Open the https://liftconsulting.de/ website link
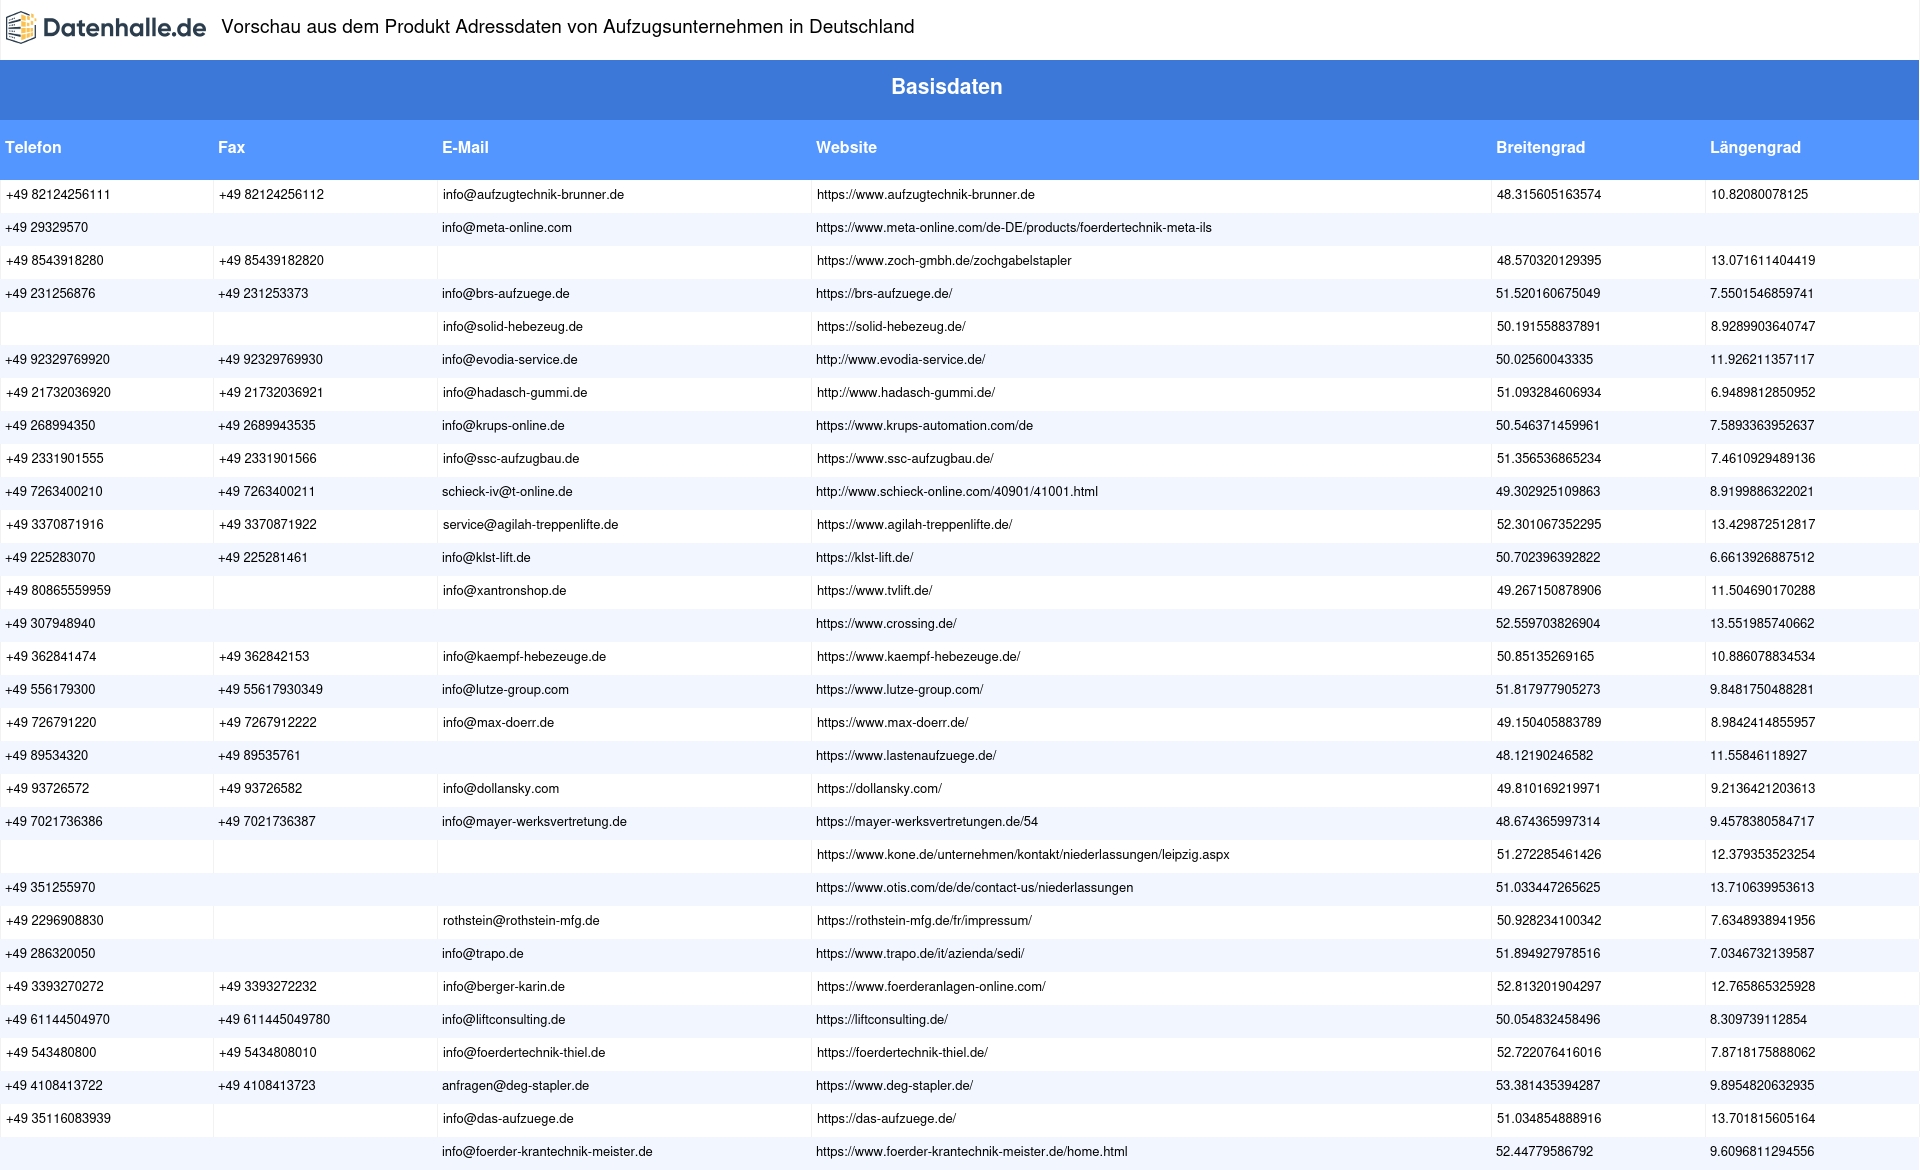1920x1170 pixels. (x=882, y=1020)
